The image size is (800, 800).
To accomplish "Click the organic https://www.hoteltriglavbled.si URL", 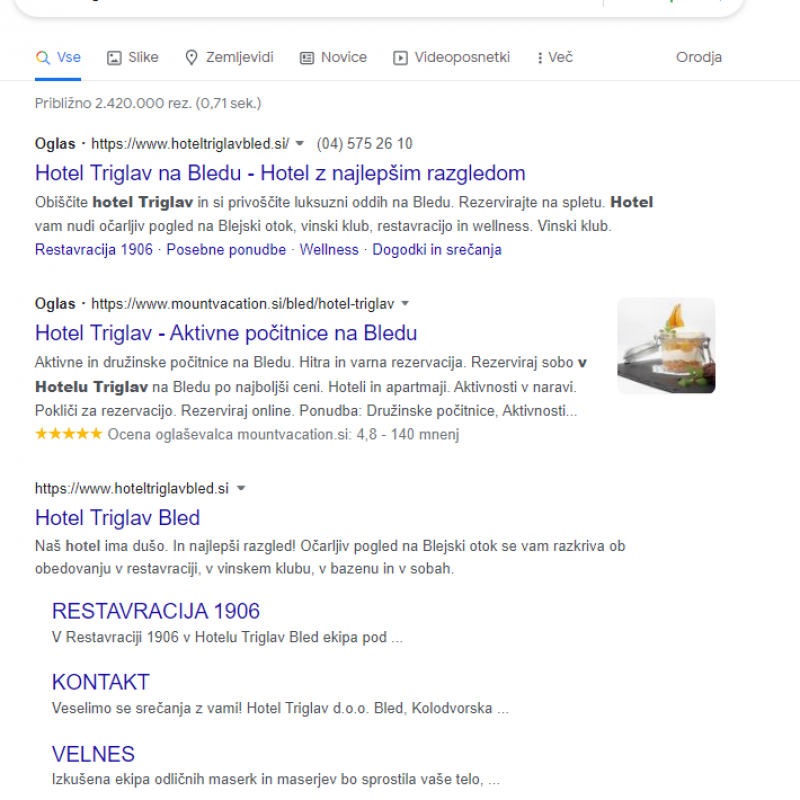I will (132, 488).
